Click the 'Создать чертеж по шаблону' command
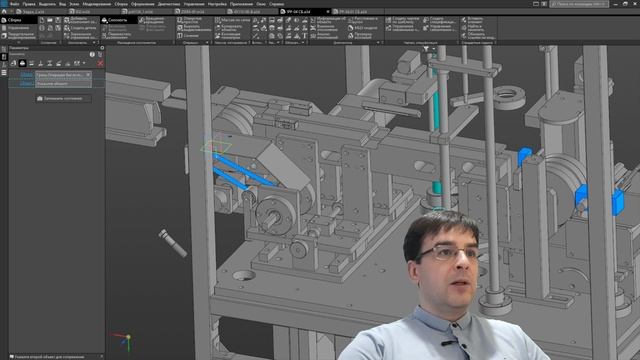Screen dimensions: 640x360 pos(402,20)
